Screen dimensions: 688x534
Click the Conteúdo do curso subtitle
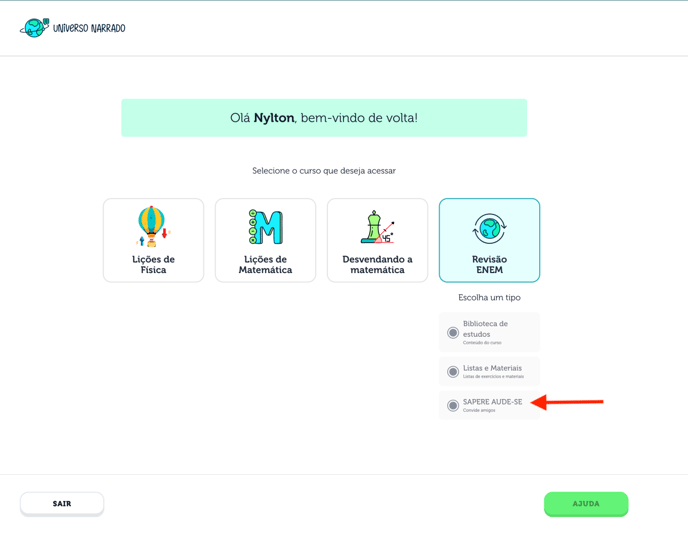click(482, 343)
